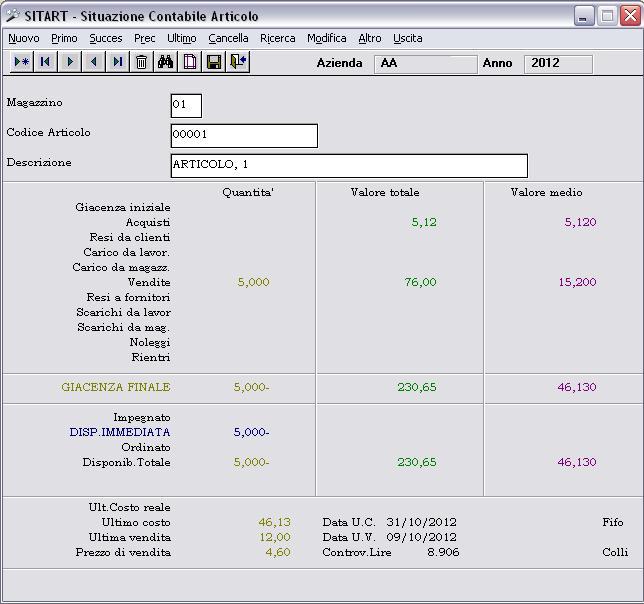The height and width of the screenshot is (604, 644).
Task: Click the Magazzino input field
Action: (186, 106)
